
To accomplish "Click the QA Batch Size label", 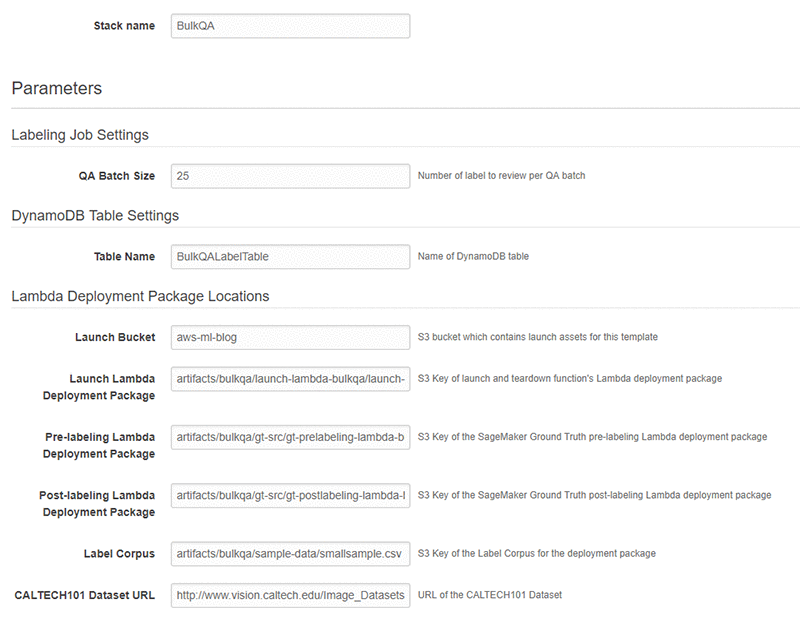I will (116, 176).
